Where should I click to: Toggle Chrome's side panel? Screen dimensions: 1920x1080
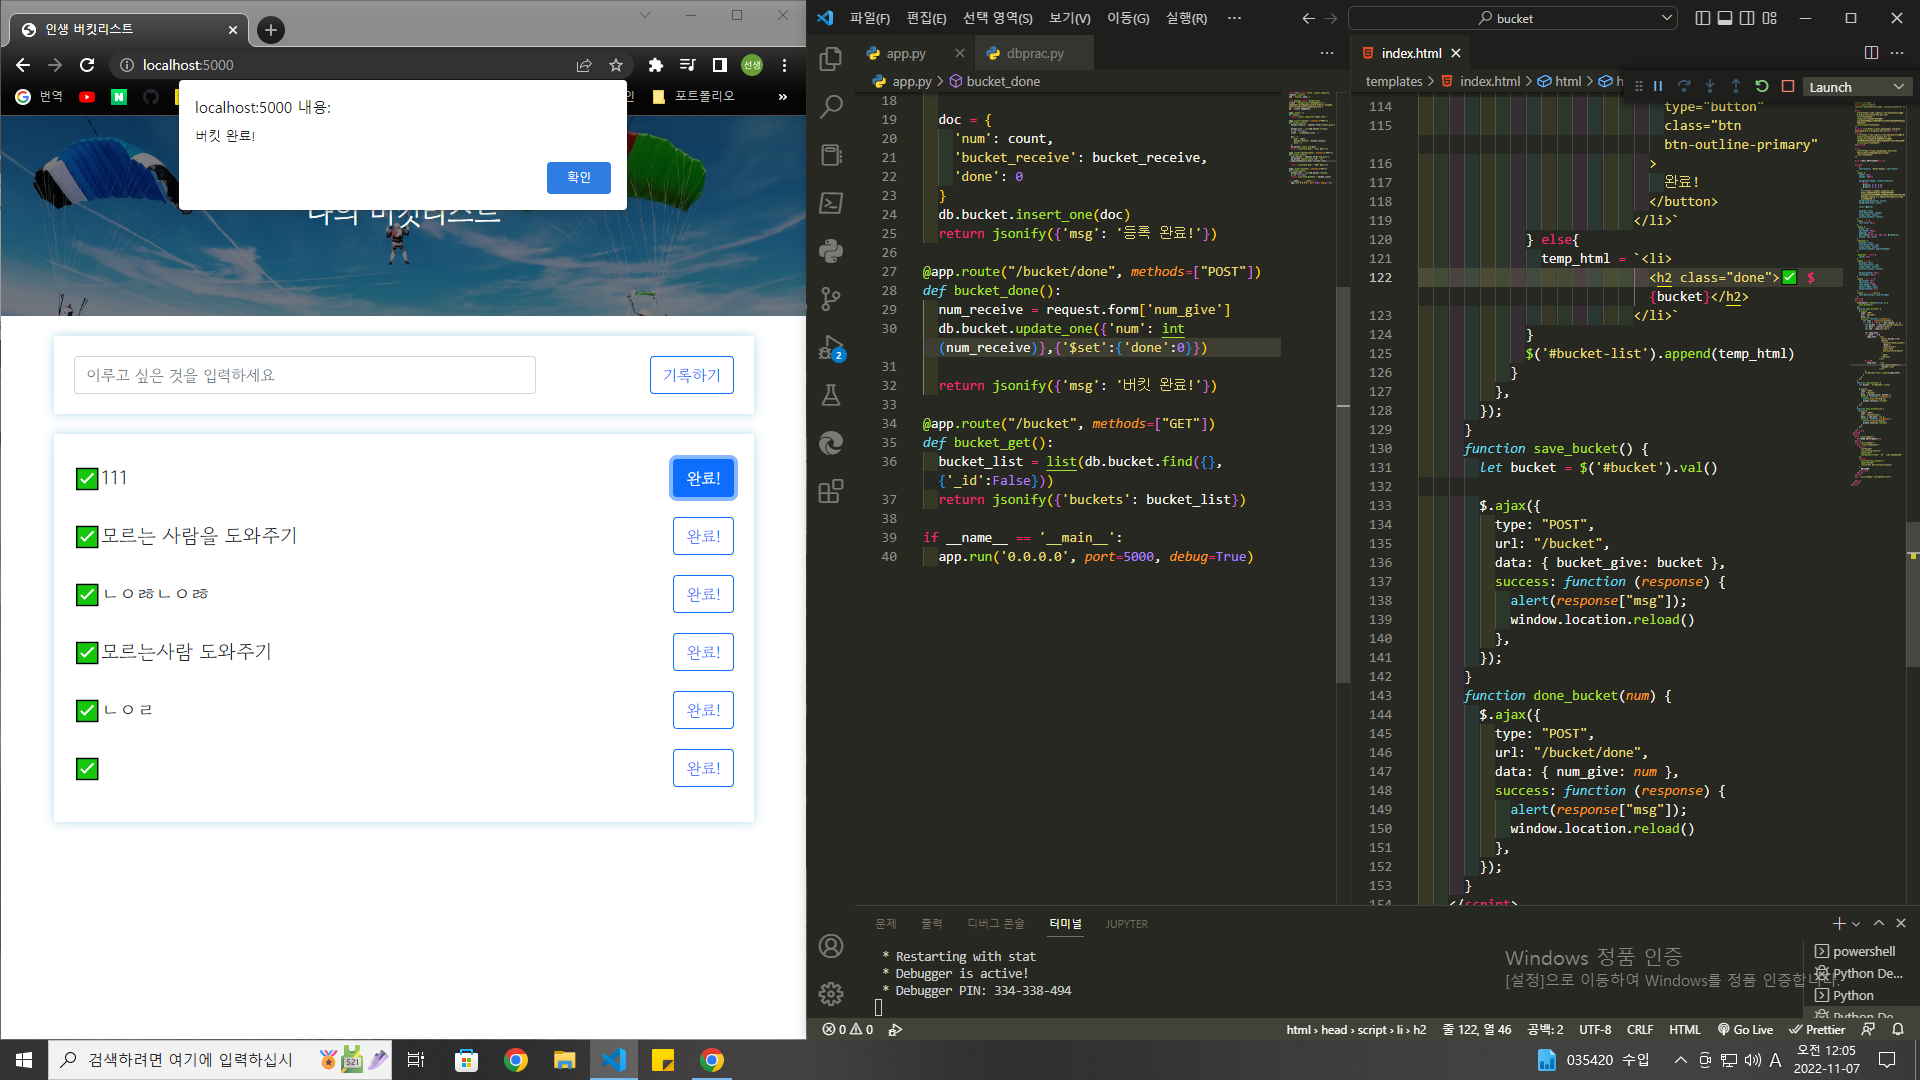(x=719, y=65)
